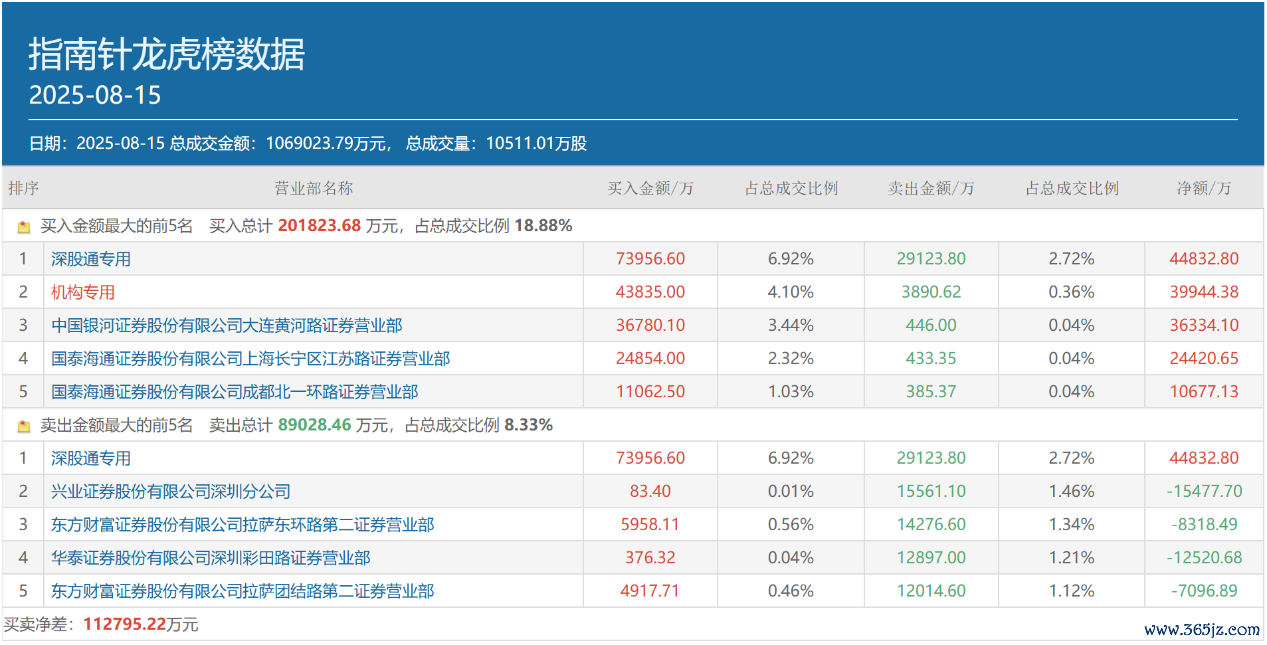
Task: Click the 营业部名称 column header
Action: 314,188
